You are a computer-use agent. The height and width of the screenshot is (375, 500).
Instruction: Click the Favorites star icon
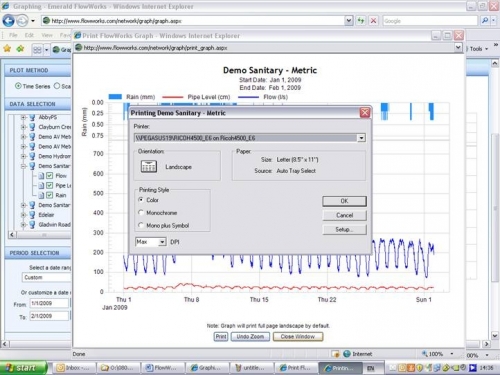7,49
